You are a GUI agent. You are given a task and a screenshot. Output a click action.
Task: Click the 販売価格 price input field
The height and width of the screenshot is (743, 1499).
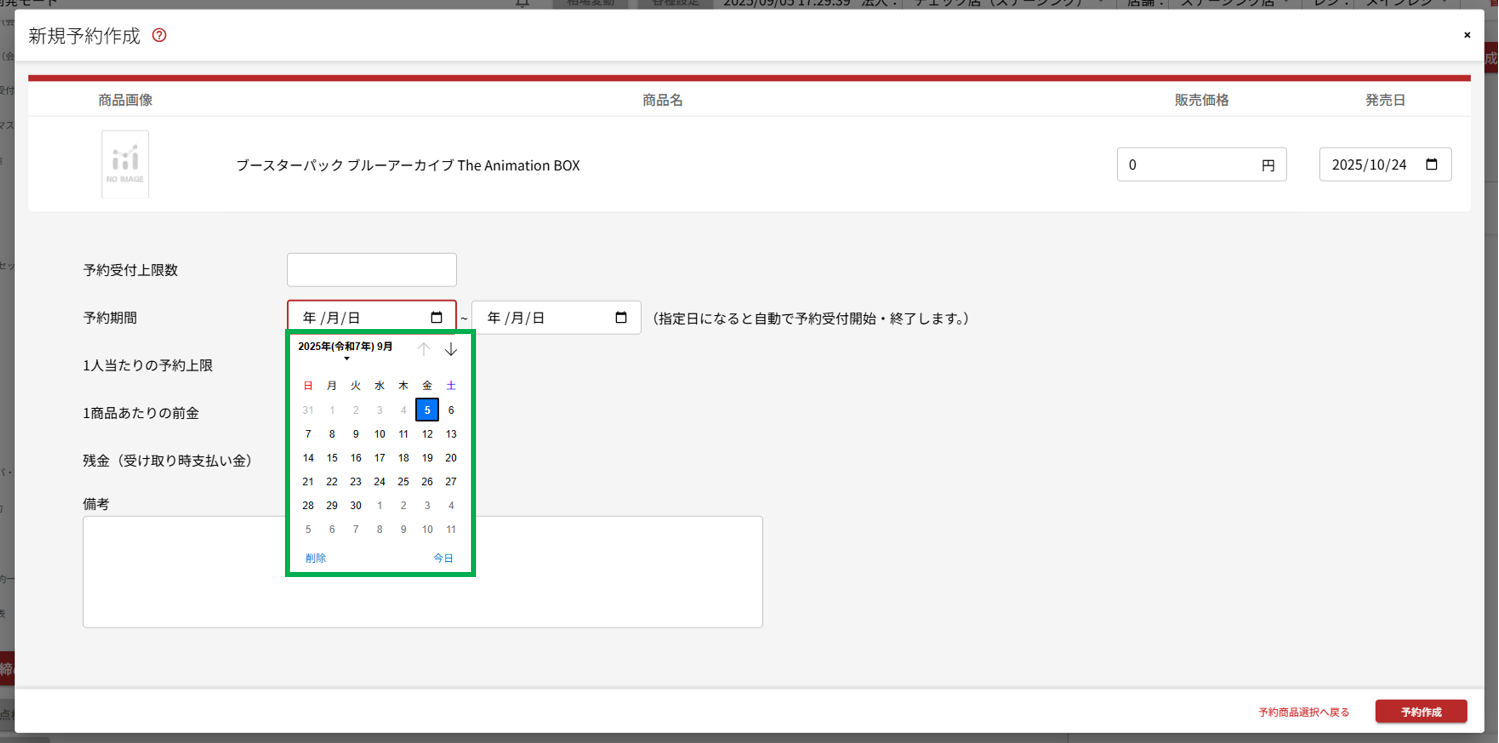coord(1188,165)
